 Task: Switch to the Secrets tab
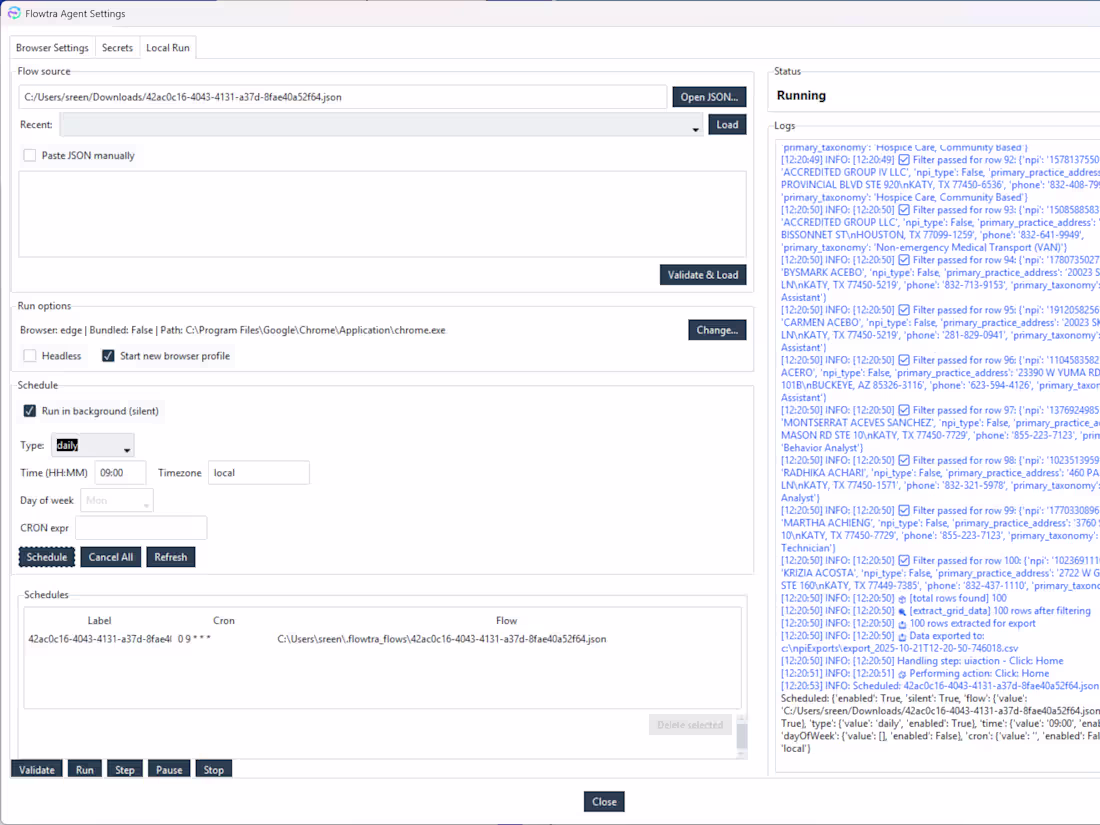click(117, 47)
